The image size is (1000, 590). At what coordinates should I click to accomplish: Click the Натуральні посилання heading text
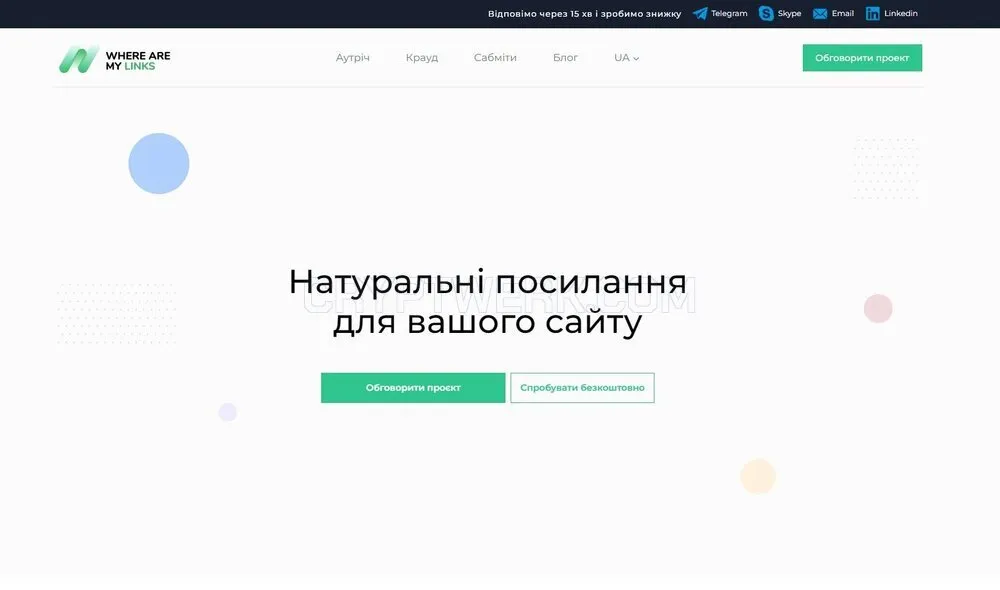487,281
